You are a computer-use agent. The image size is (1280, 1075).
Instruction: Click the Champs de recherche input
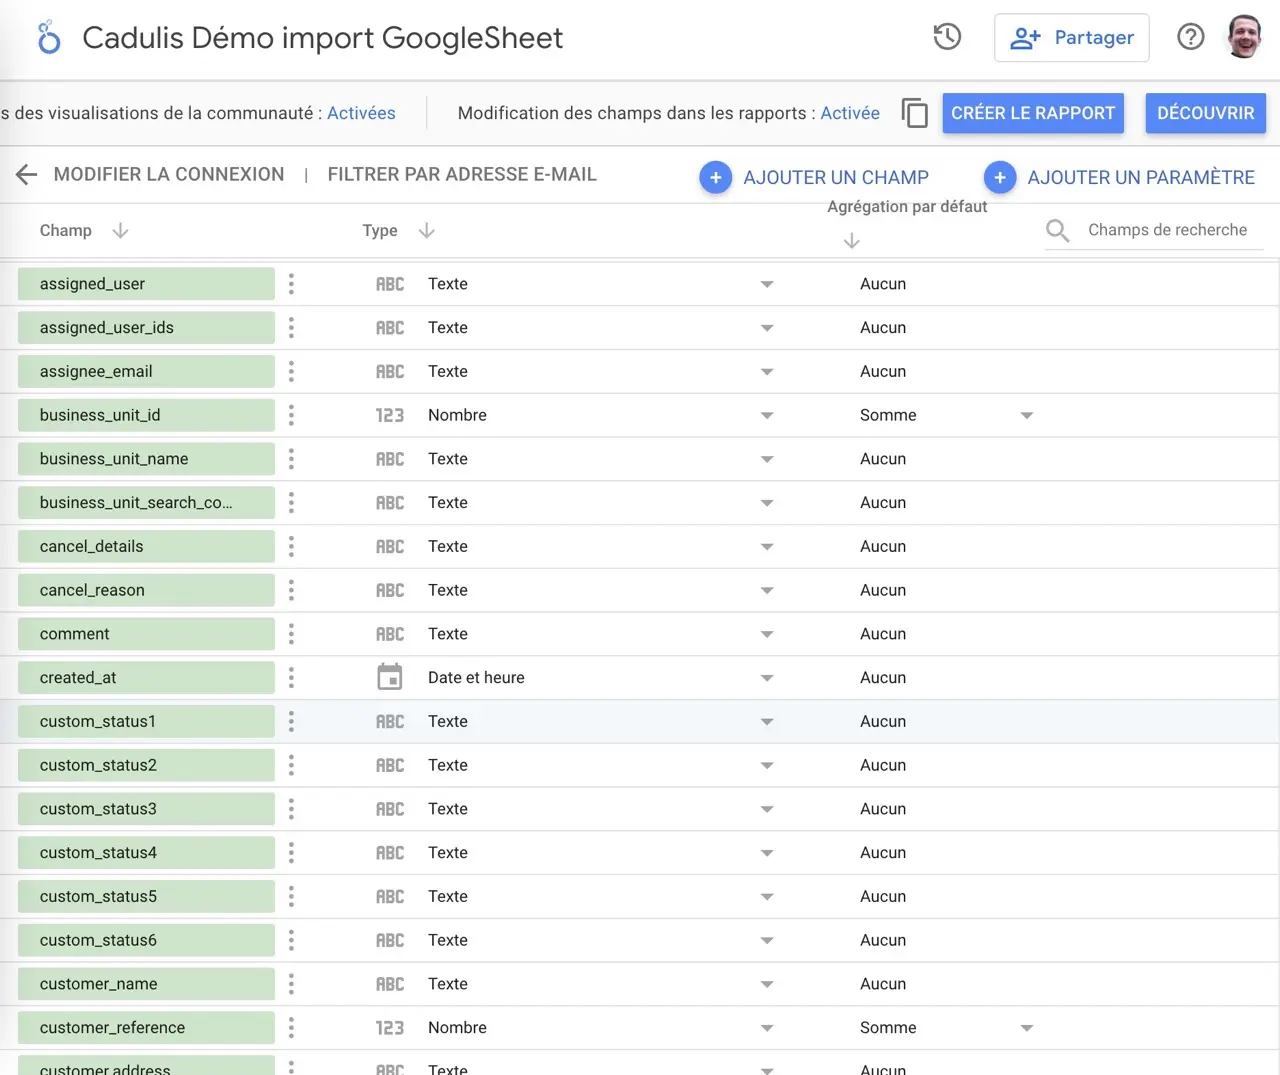[x=1167, y=230]
